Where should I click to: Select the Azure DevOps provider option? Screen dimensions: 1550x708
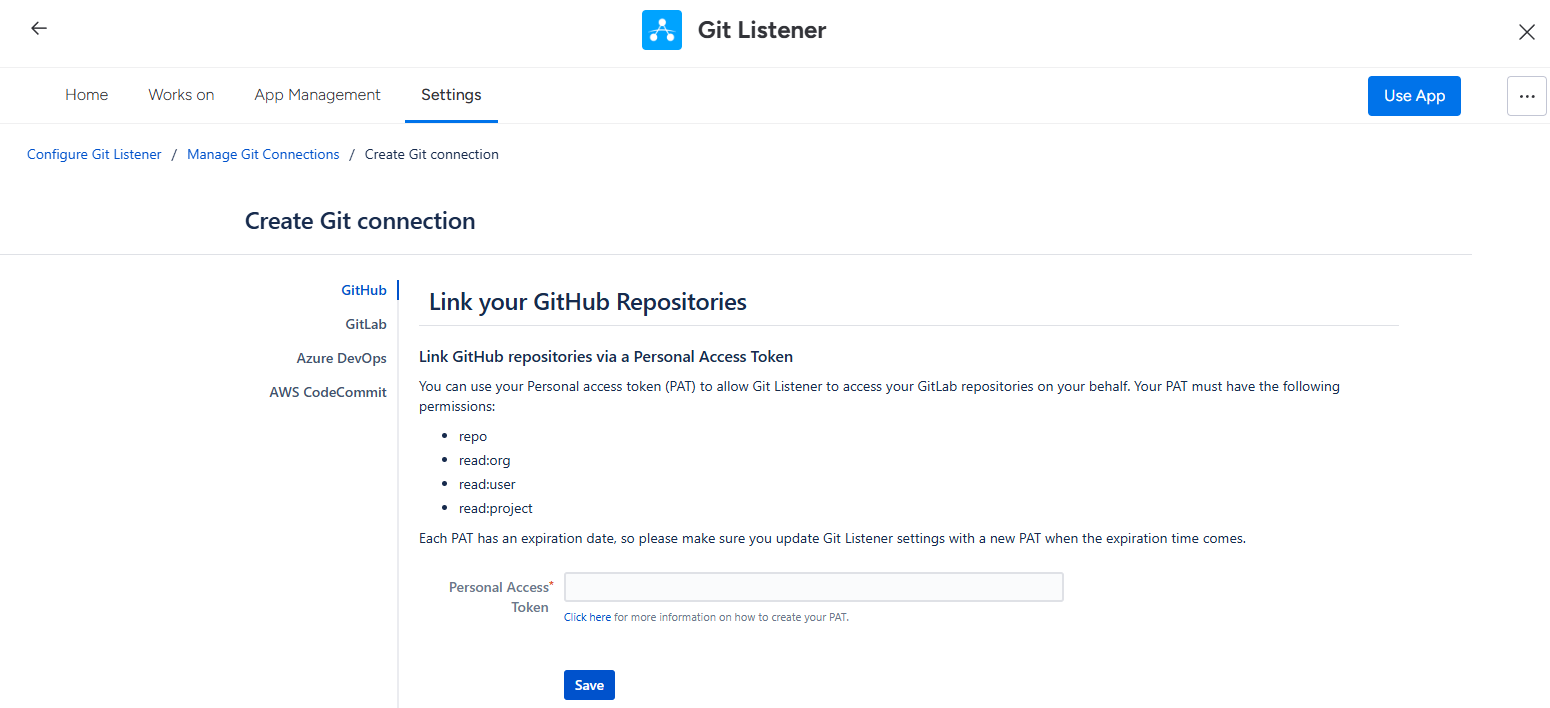[341, 358]
